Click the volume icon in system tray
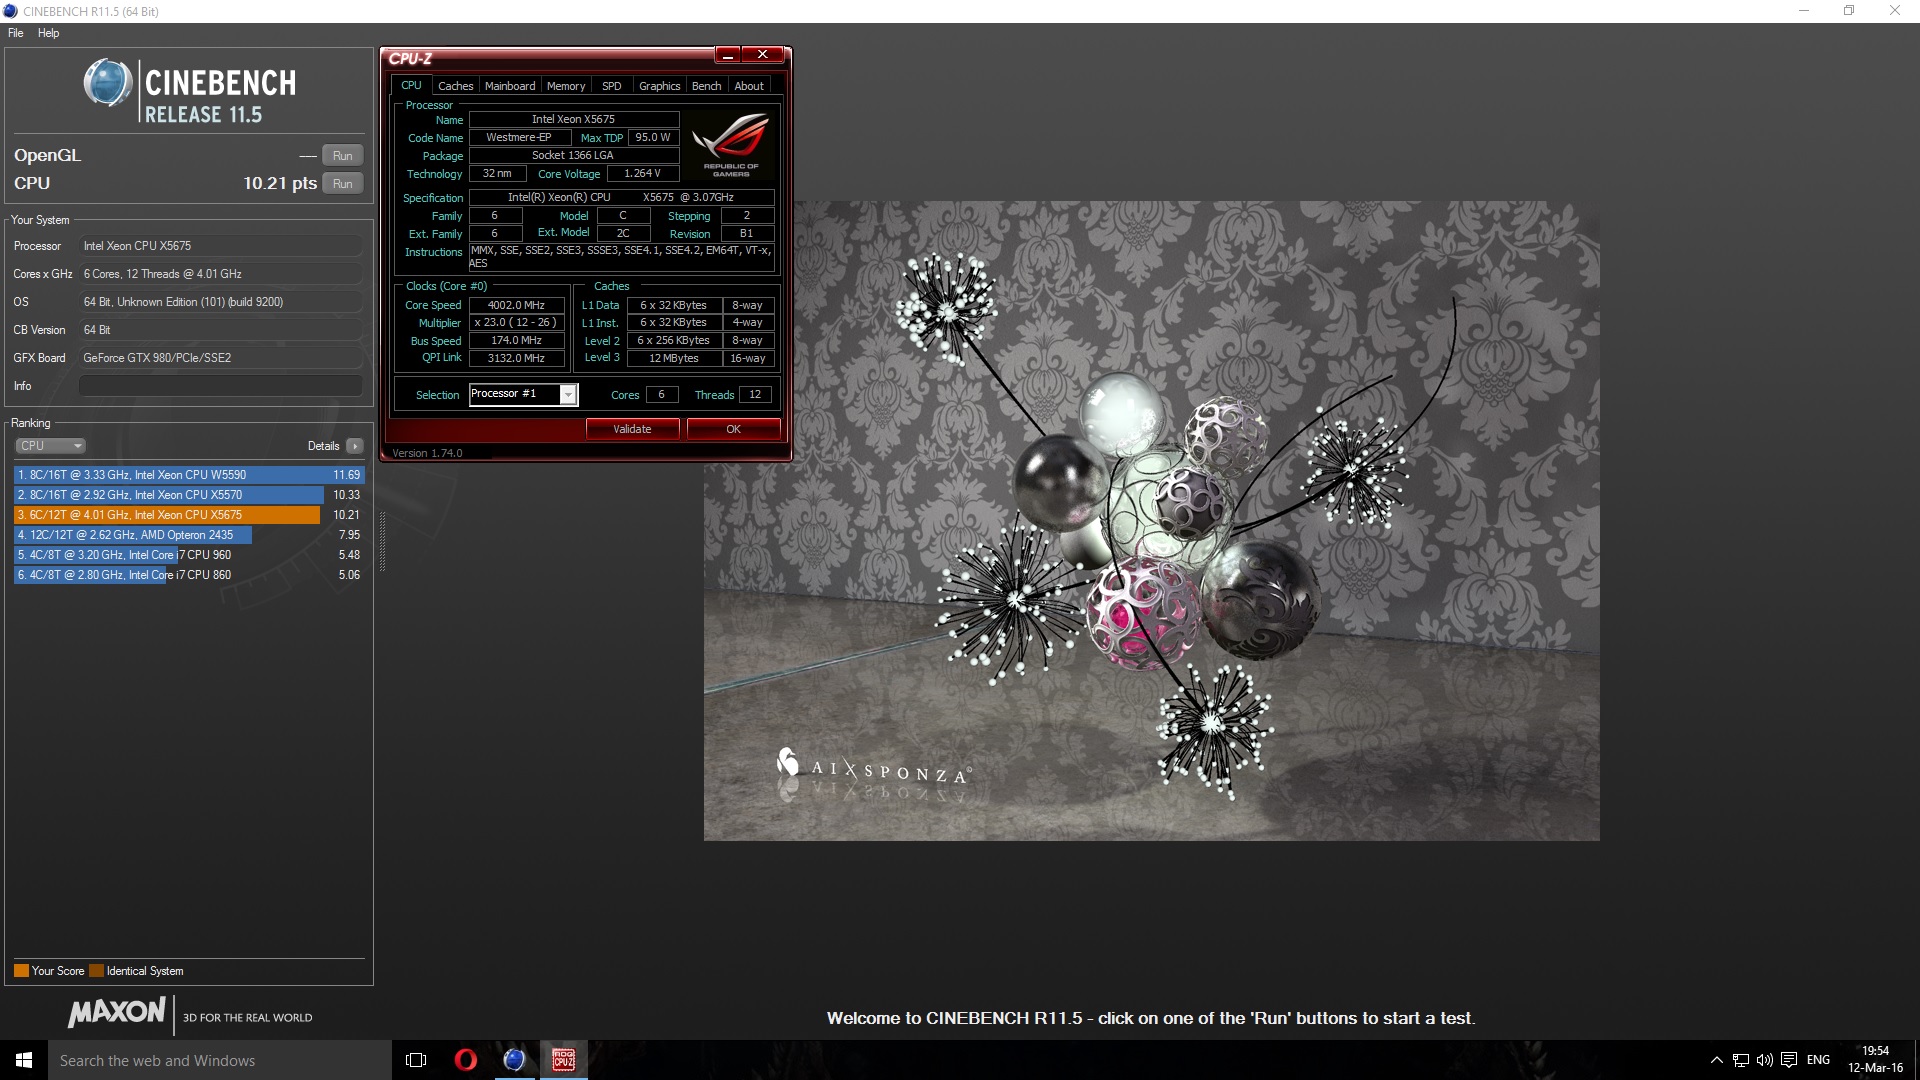 [x=1764, y=1060]
